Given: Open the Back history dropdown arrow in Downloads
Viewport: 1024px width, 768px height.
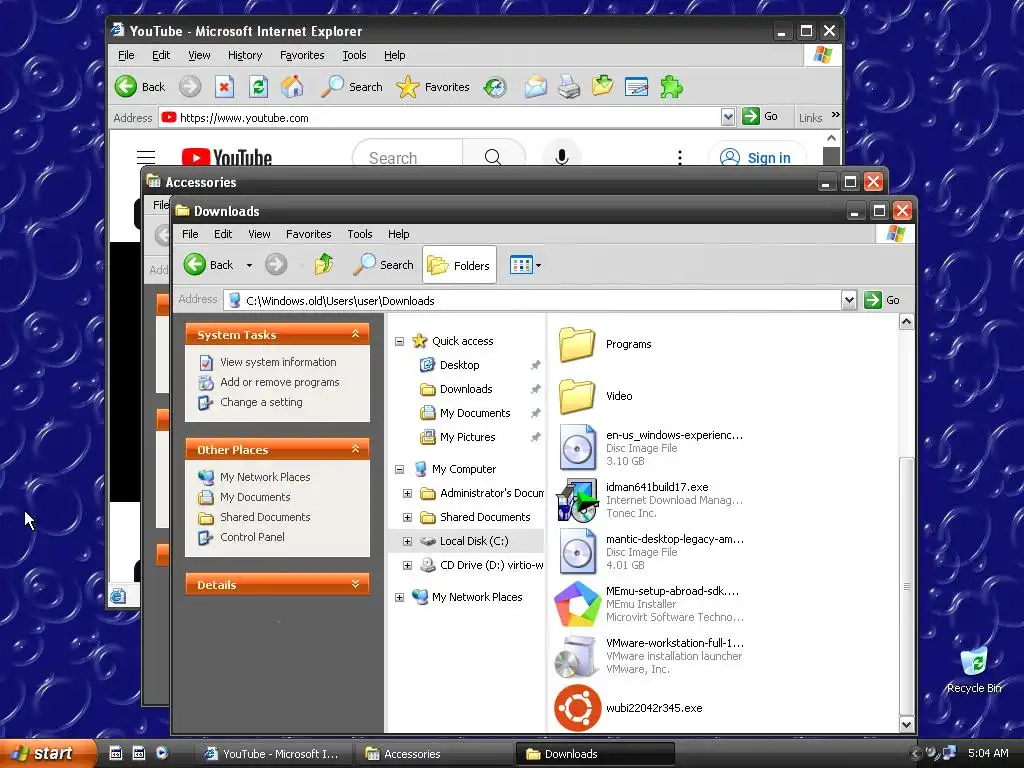Looking at the screenshot, I should point(249,265).
